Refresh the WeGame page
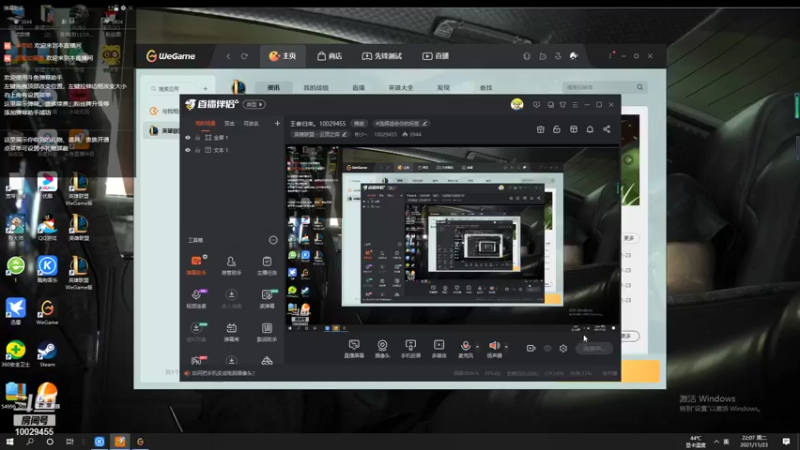800x450 pixels. tap(244, 56)
